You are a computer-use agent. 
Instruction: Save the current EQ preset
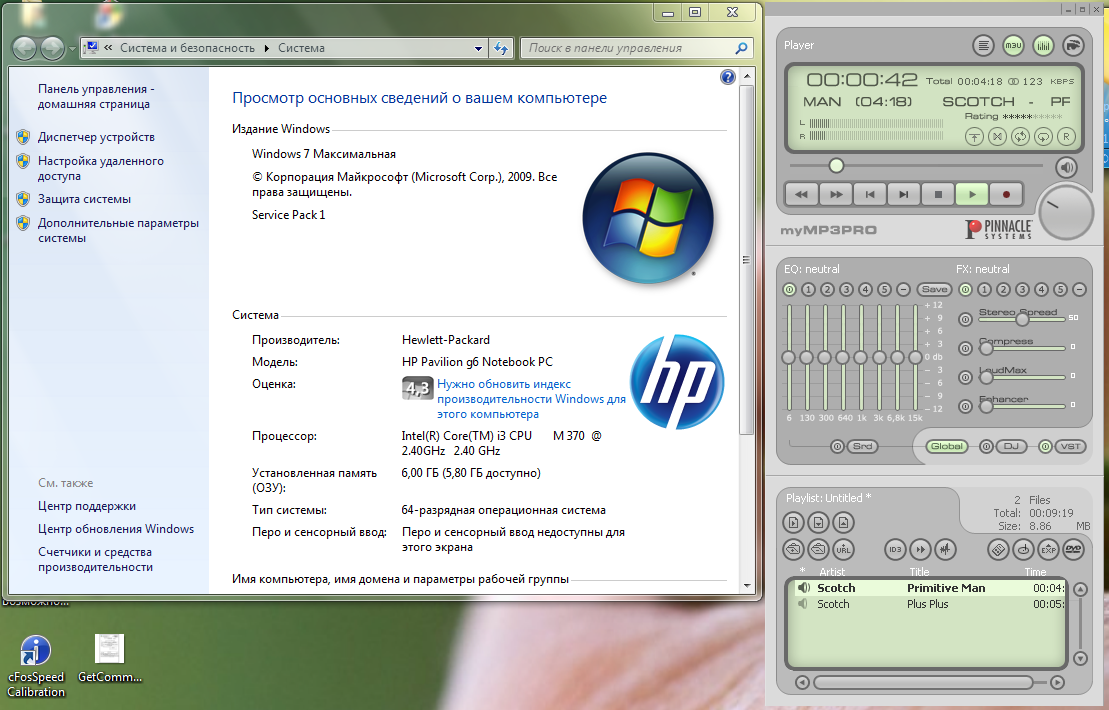tap(934, 290)
